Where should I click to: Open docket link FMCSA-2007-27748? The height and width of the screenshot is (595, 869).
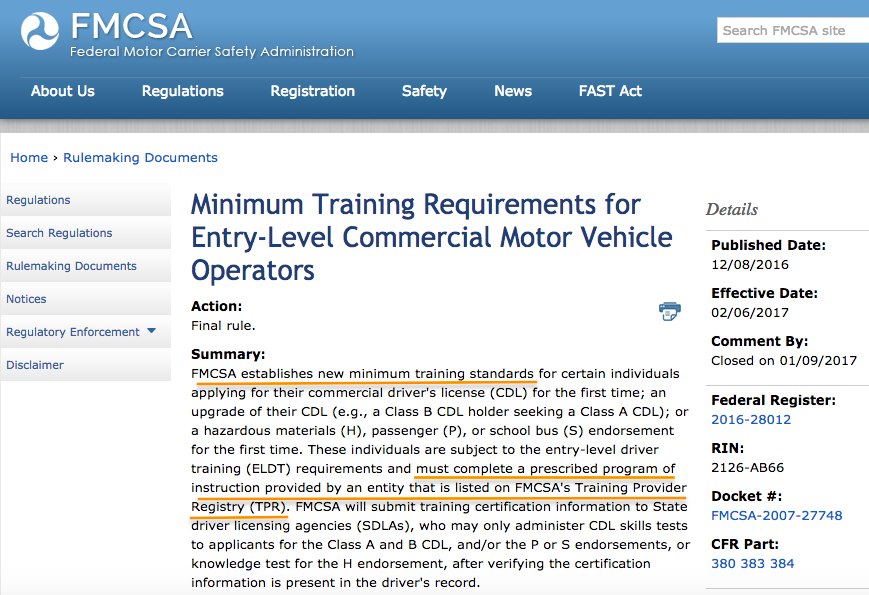tap(776, 515)
